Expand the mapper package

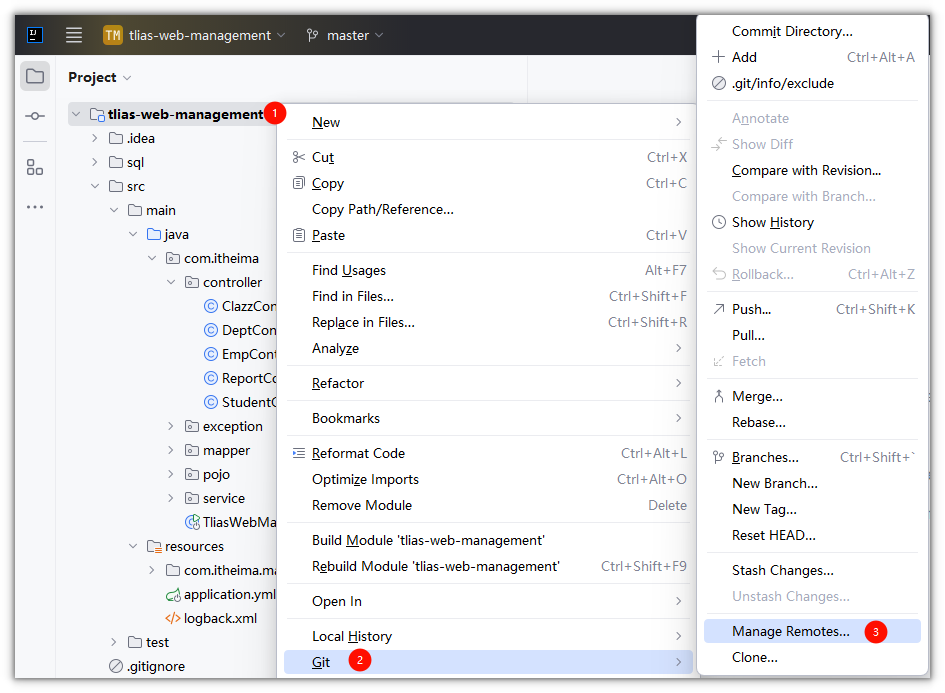[171, 450]
